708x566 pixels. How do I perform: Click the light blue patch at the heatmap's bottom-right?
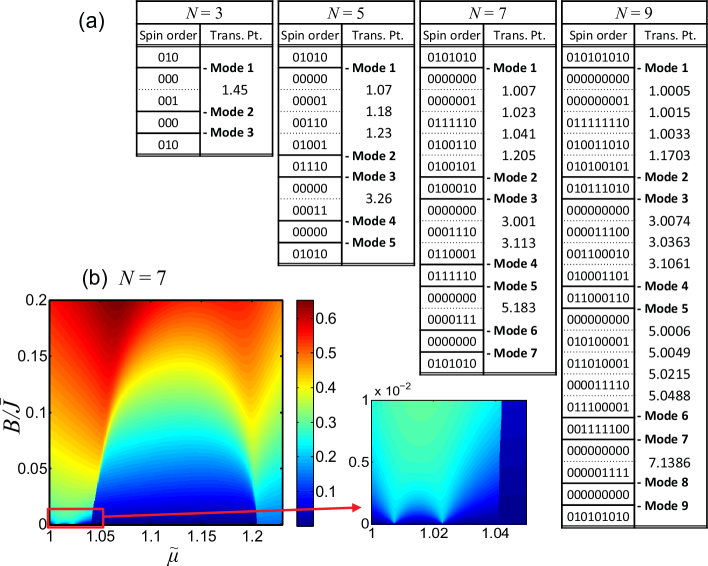click(270, 515)
